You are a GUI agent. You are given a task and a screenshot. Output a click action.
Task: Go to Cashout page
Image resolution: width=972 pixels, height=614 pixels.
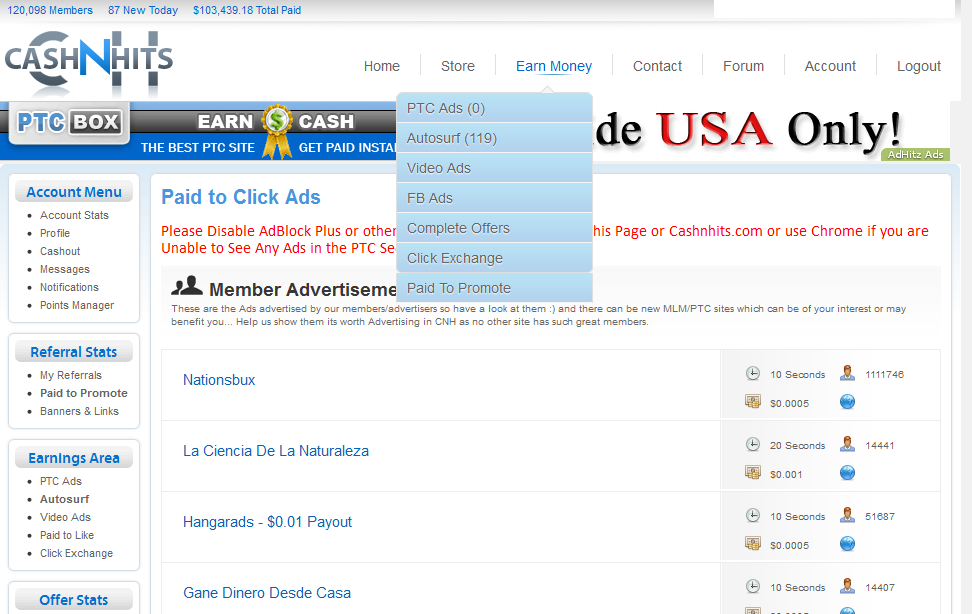60,251
